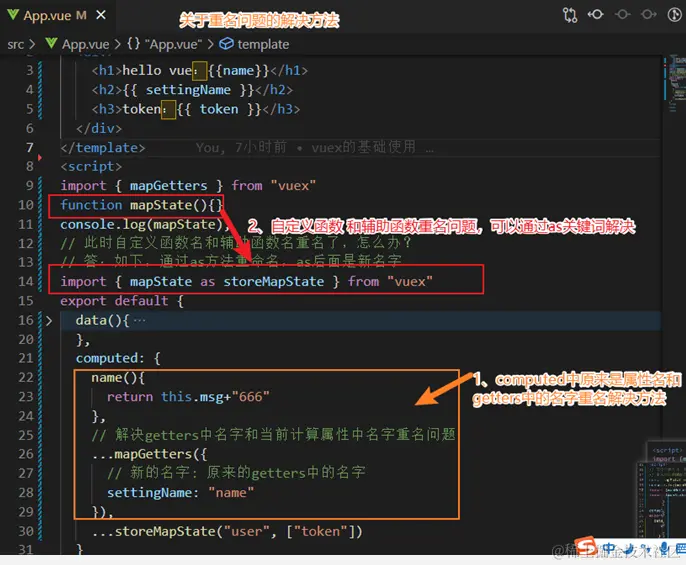
Task: Click line number 10 in the gutter
Action: coord(26,205)
